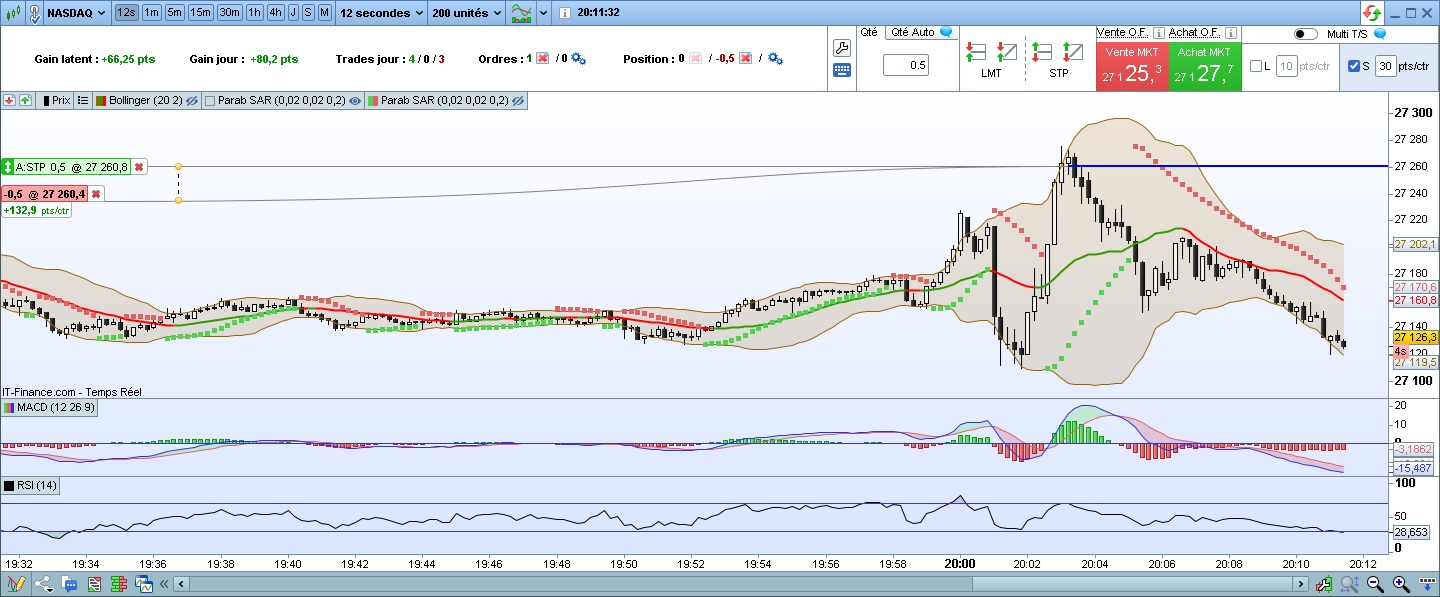Open the 200 unités dropdown

click(468, 13)
